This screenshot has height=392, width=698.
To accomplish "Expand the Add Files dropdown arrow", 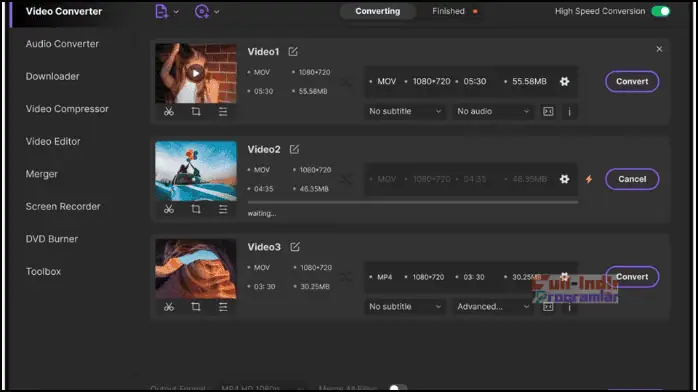I will (x=176, y=12).
